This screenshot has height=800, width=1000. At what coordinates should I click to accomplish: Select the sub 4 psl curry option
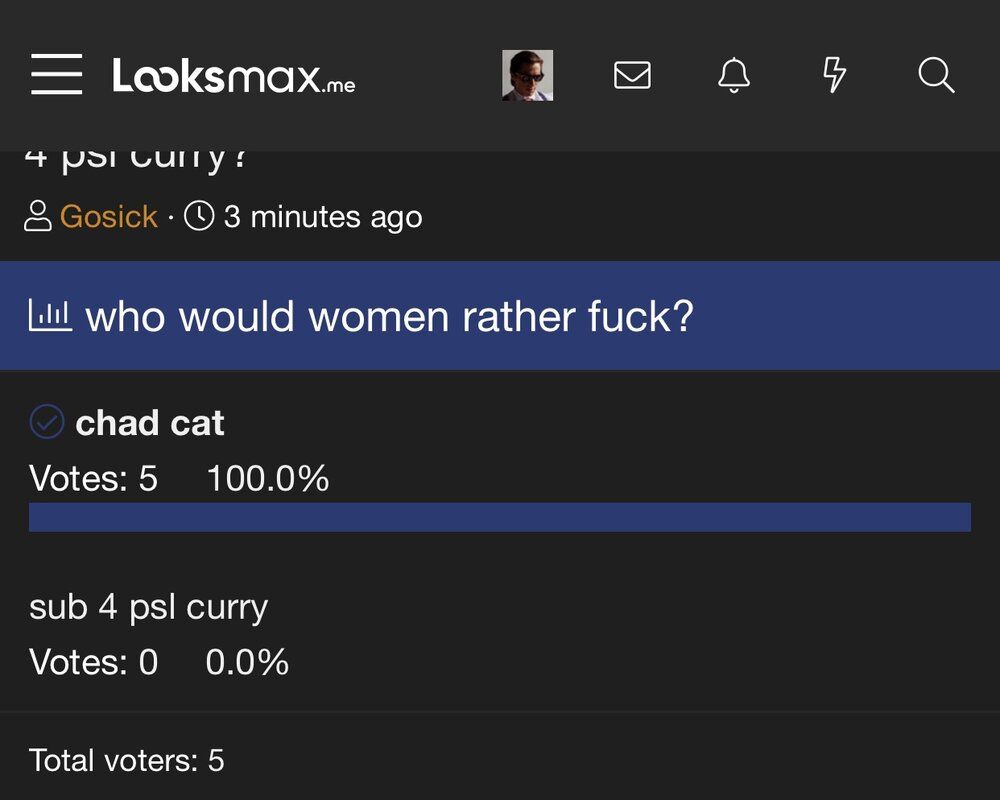[x=149, y=607]
